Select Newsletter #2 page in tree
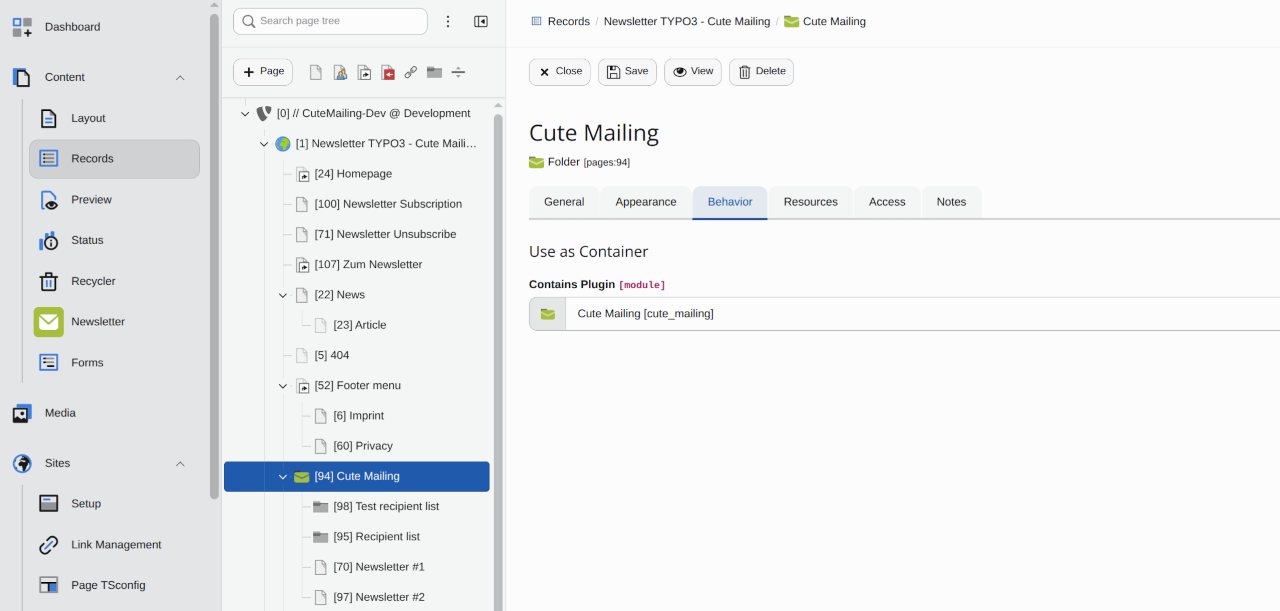 pyautogui.click(x=379, y=598)
